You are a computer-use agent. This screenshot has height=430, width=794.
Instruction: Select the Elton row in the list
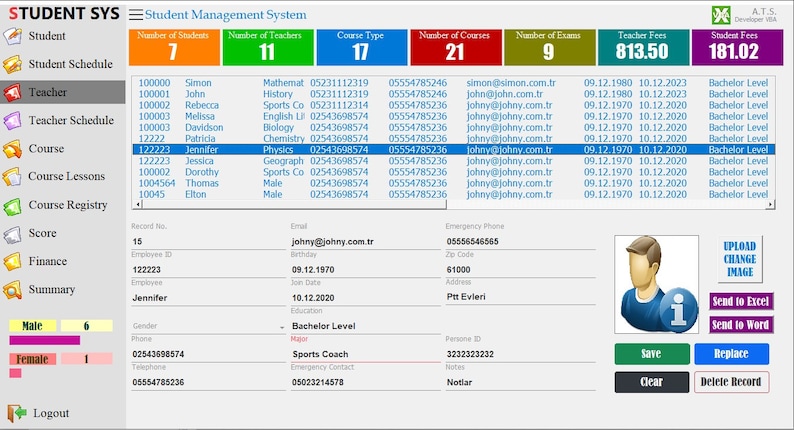coord(453,194)
